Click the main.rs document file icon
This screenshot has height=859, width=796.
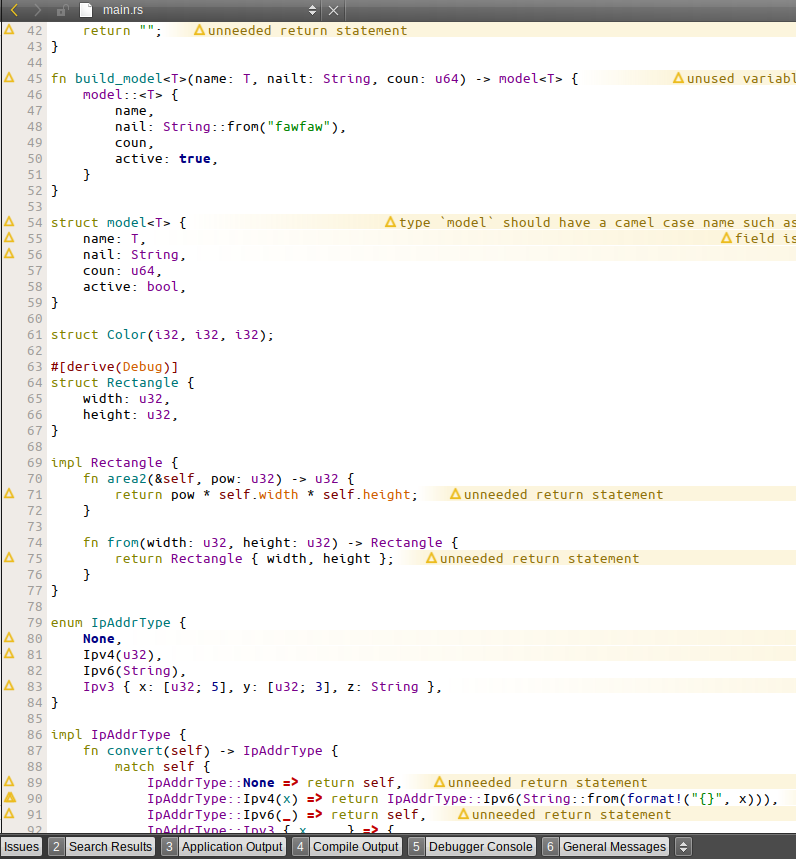[85, 10]
